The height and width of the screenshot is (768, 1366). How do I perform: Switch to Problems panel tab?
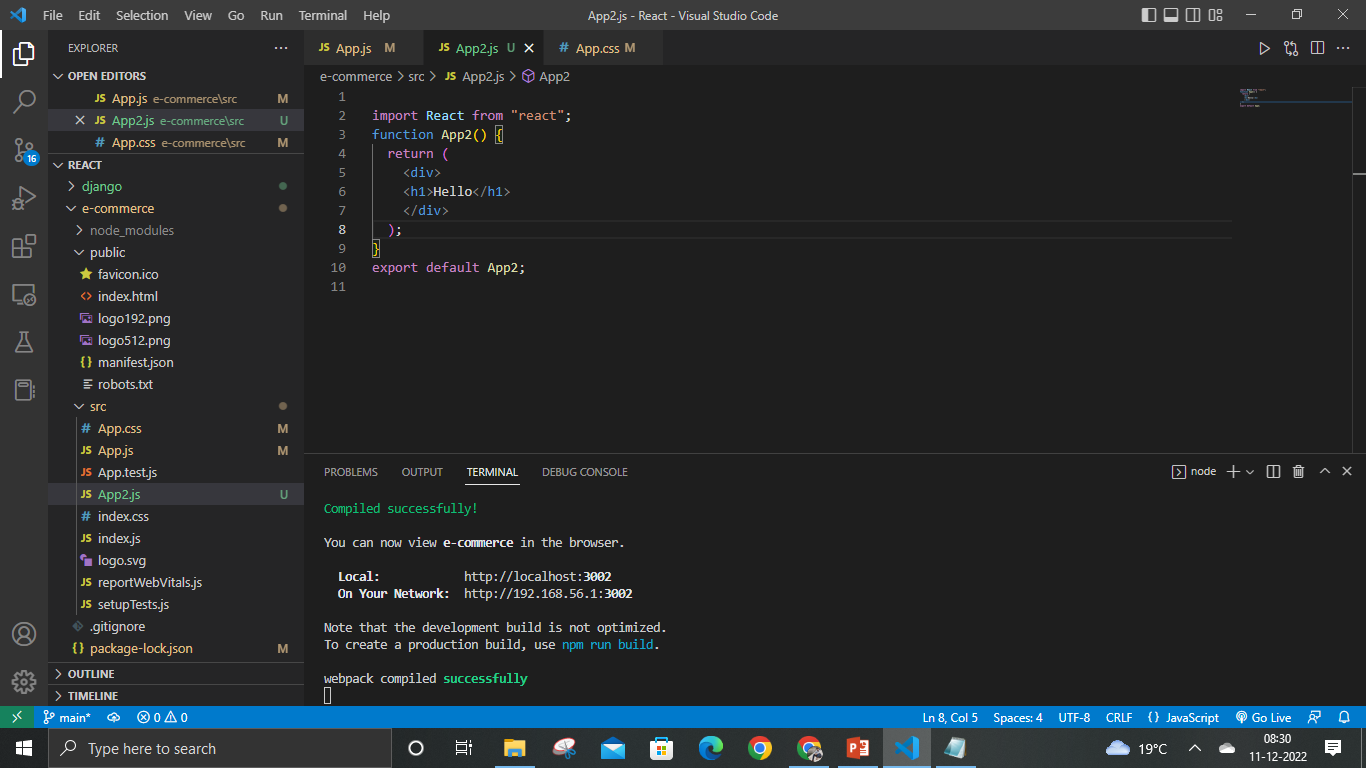351,472
